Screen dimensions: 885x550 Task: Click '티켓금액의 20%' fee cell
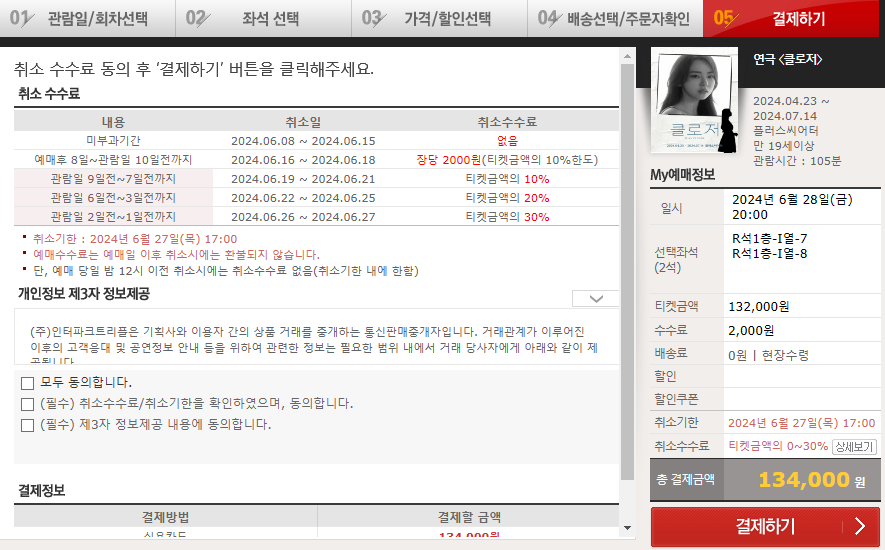(507, 198)
